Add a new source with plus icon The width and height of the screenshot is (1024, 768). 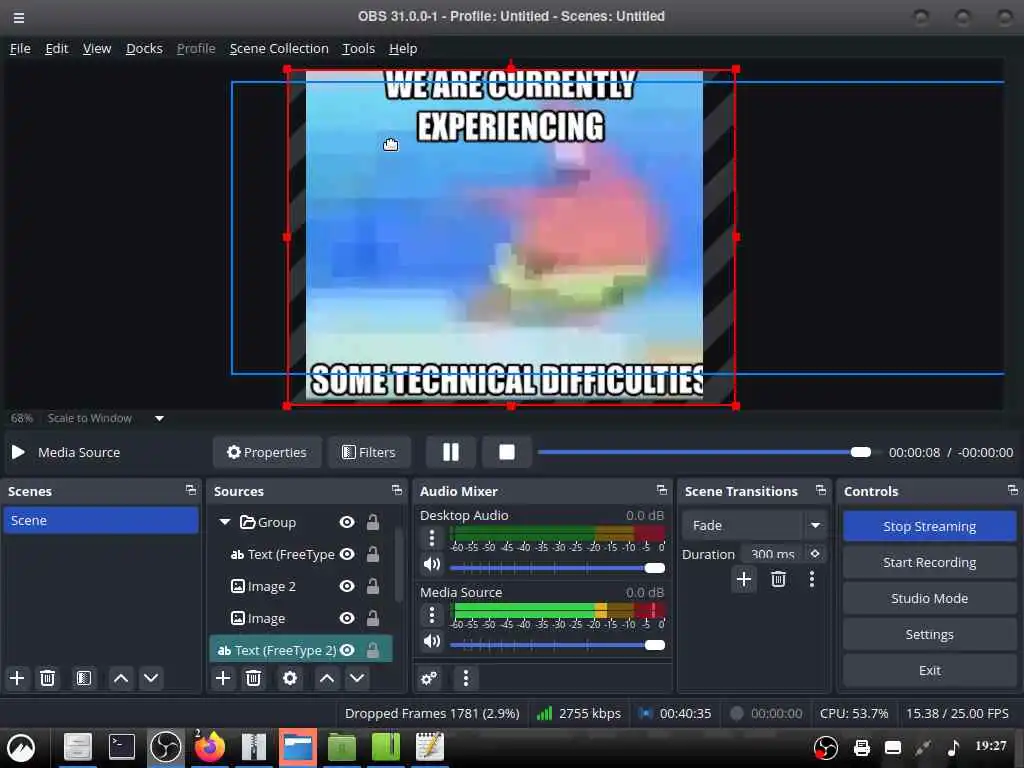(223, 678)
